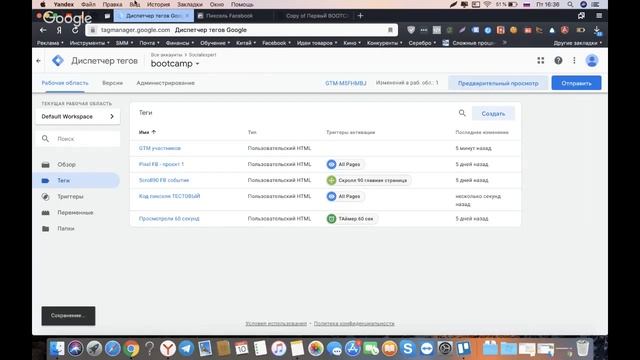Image resolution: width=640 pixels, height=360 pixels.
Task: Click the All Pages trigger on Код пикселя ТЕСТОВЫЙ row
Action: tap(345, 196)
